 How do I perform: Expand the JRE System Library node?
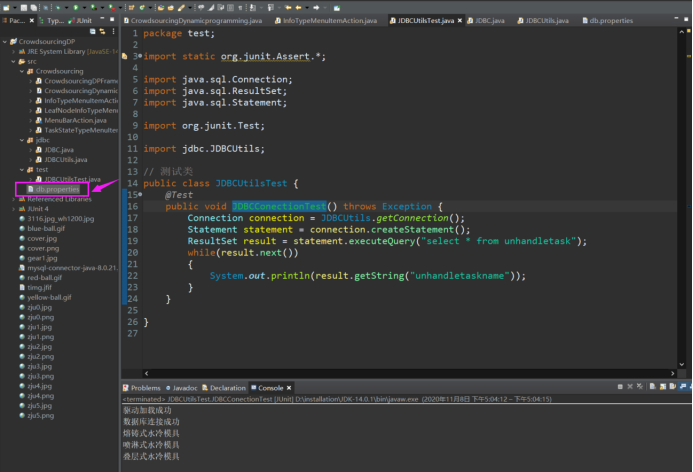[14, 51]
